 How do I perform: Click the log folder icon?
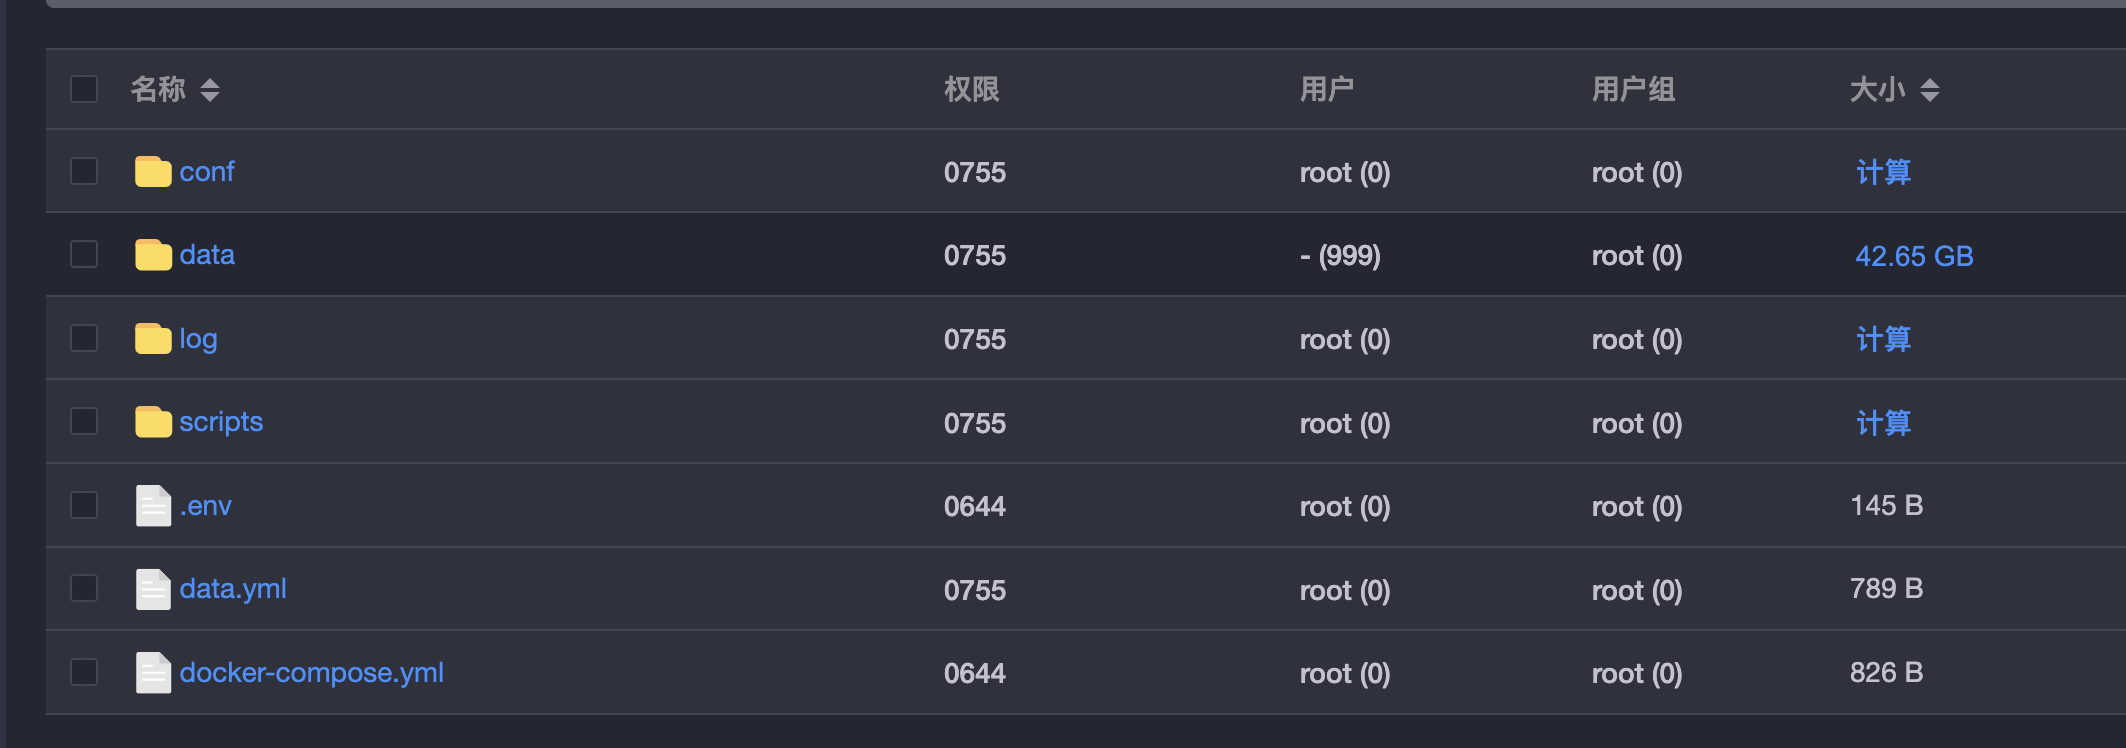[x=153, y=338]
